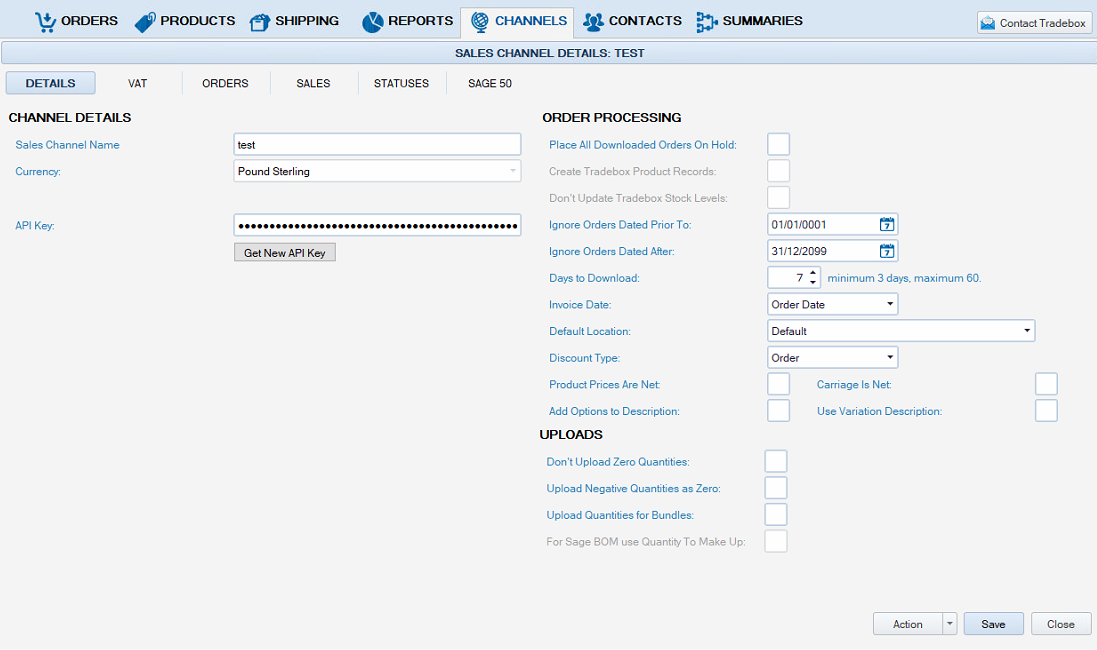Click the Reports pie chart icon
This screenshot has width=1097, height=650.
pos(373,21)
